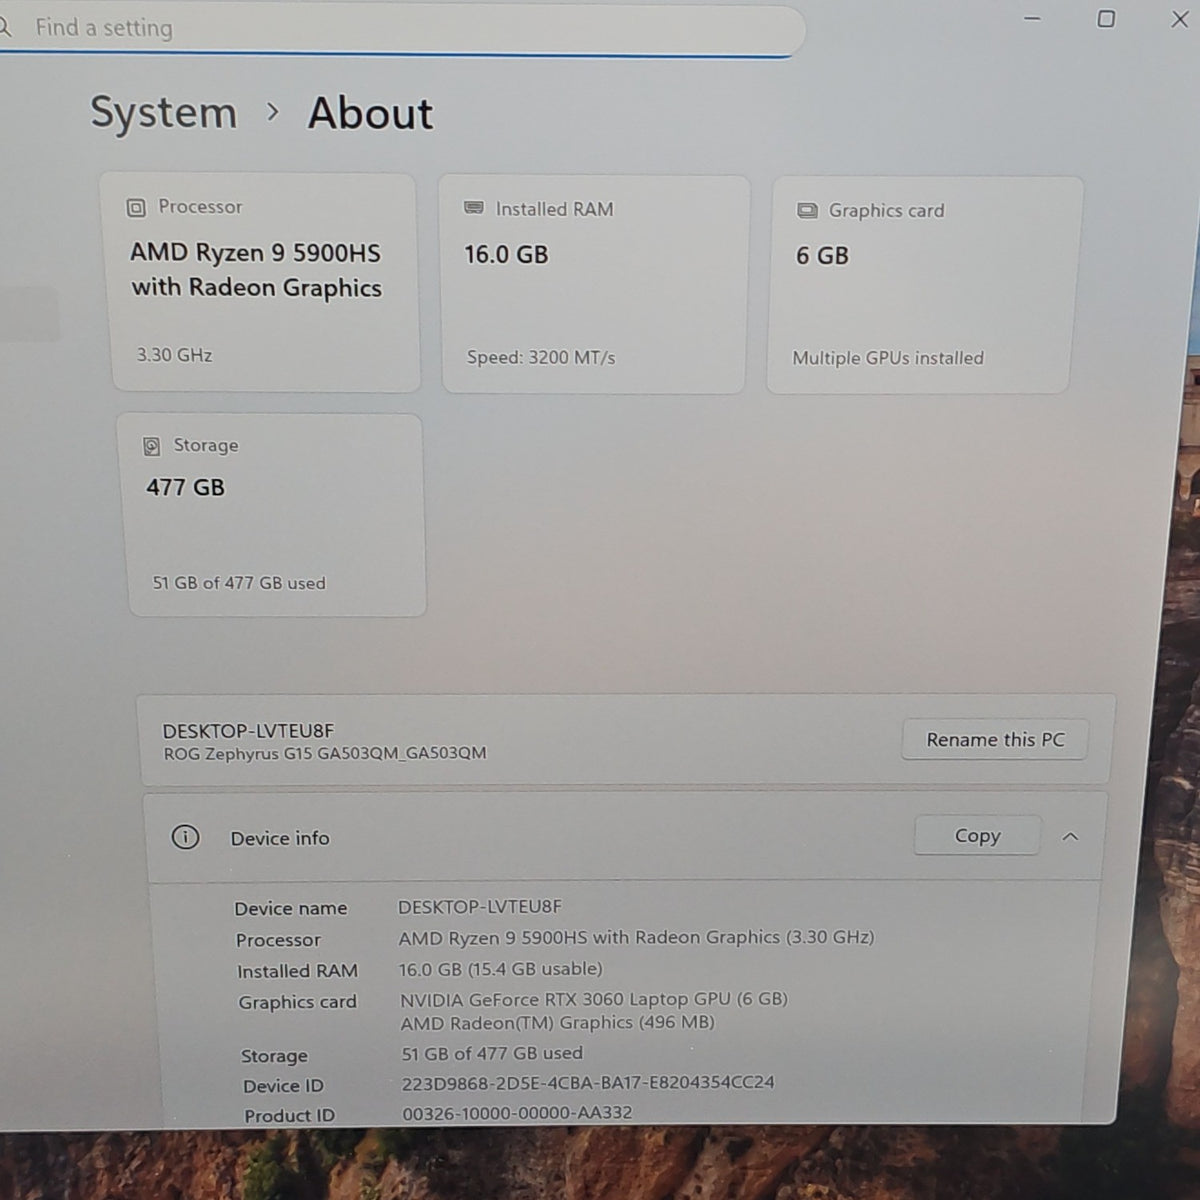Click the Rename this PC button
The width and height of the screenshot is (1200, 1200).
995,740
